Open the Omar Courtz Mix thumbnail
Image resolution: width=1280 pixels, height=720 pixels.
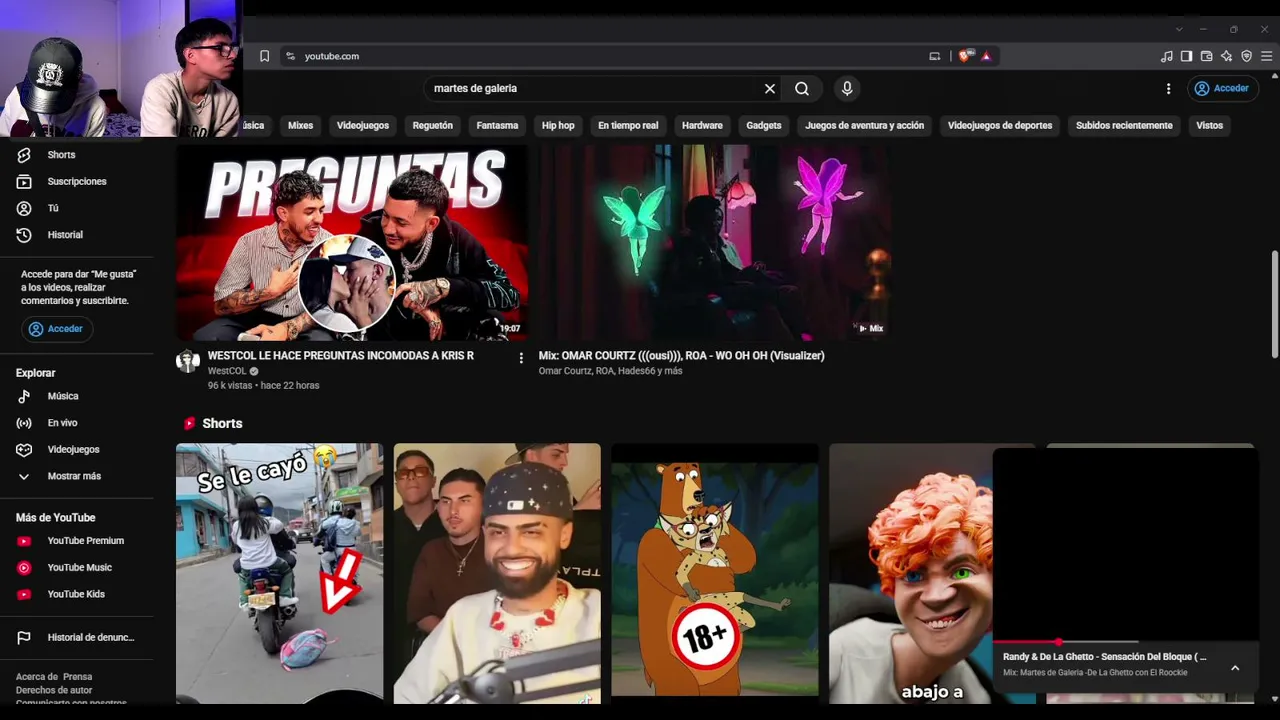click(x=714, y=243)
